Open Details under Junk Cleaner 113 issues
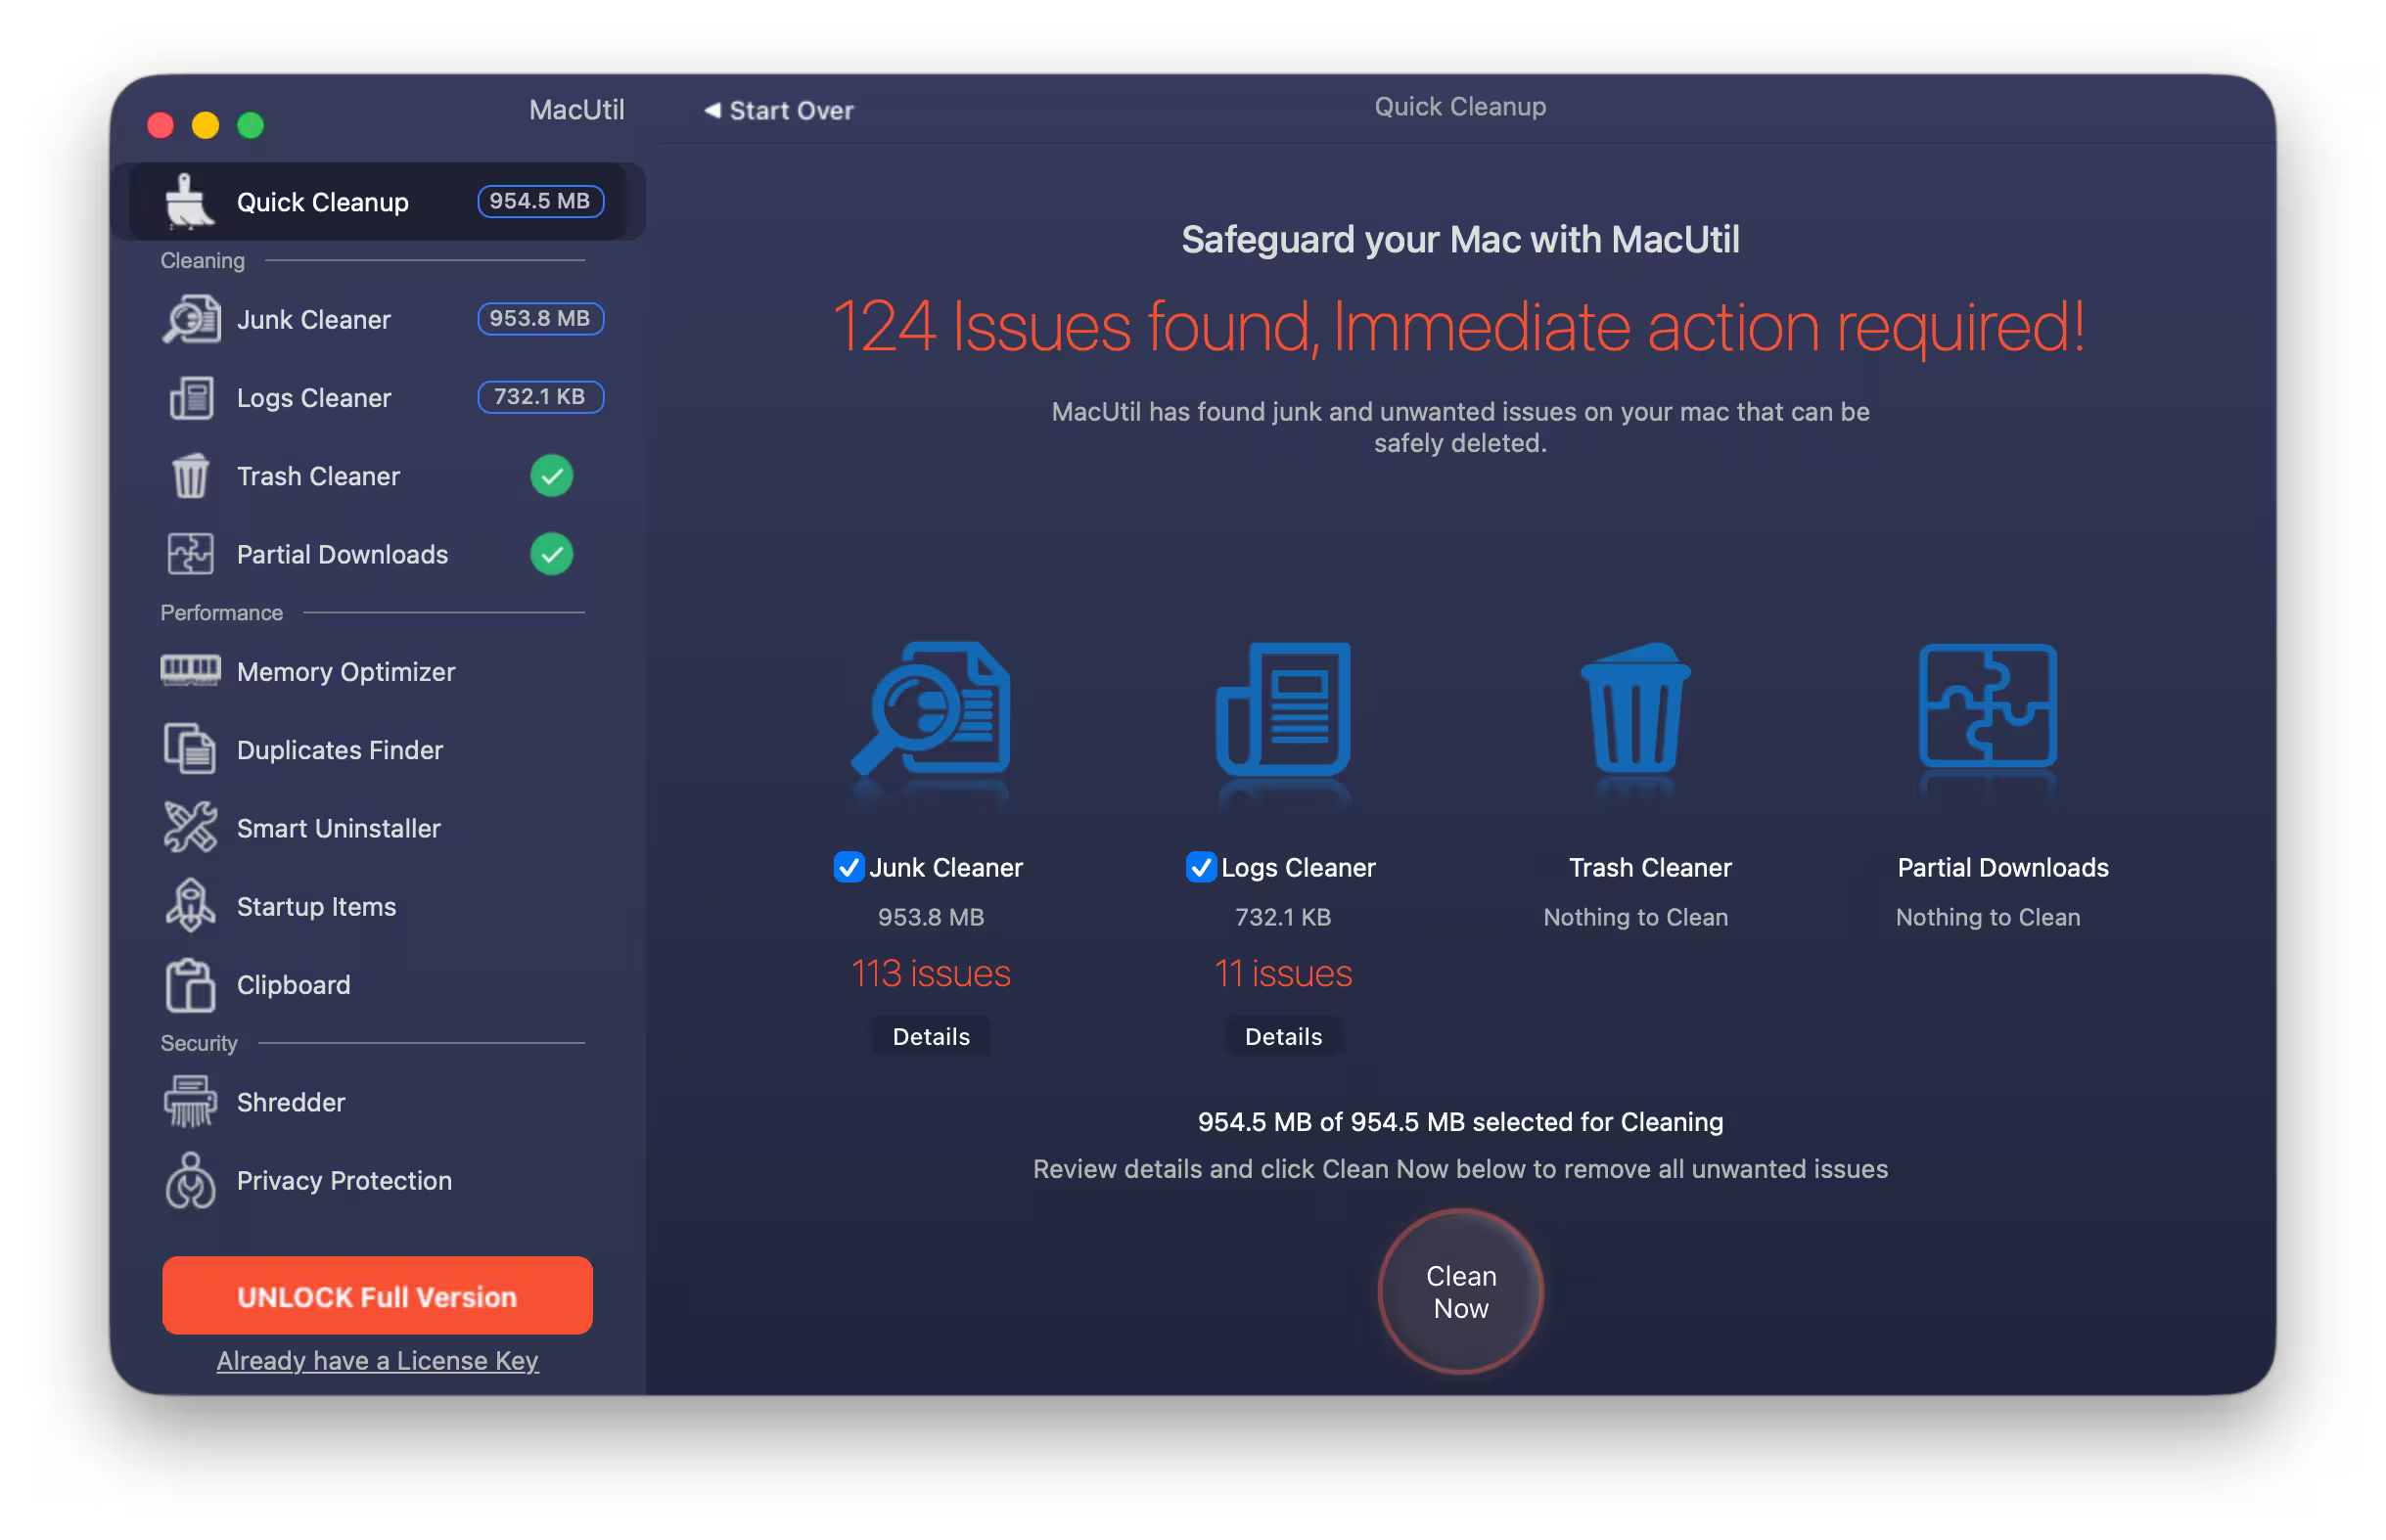The image size is (2386, 1540). (x=931, y=1036)
